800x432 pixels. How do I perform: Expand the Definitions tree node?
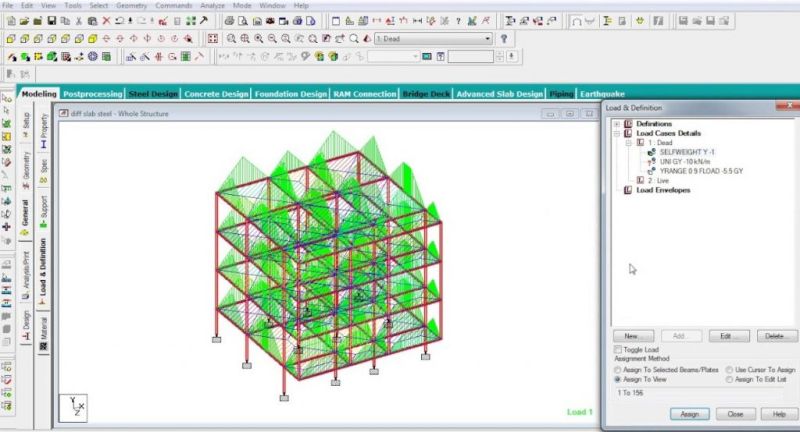[x=618, y=123]
